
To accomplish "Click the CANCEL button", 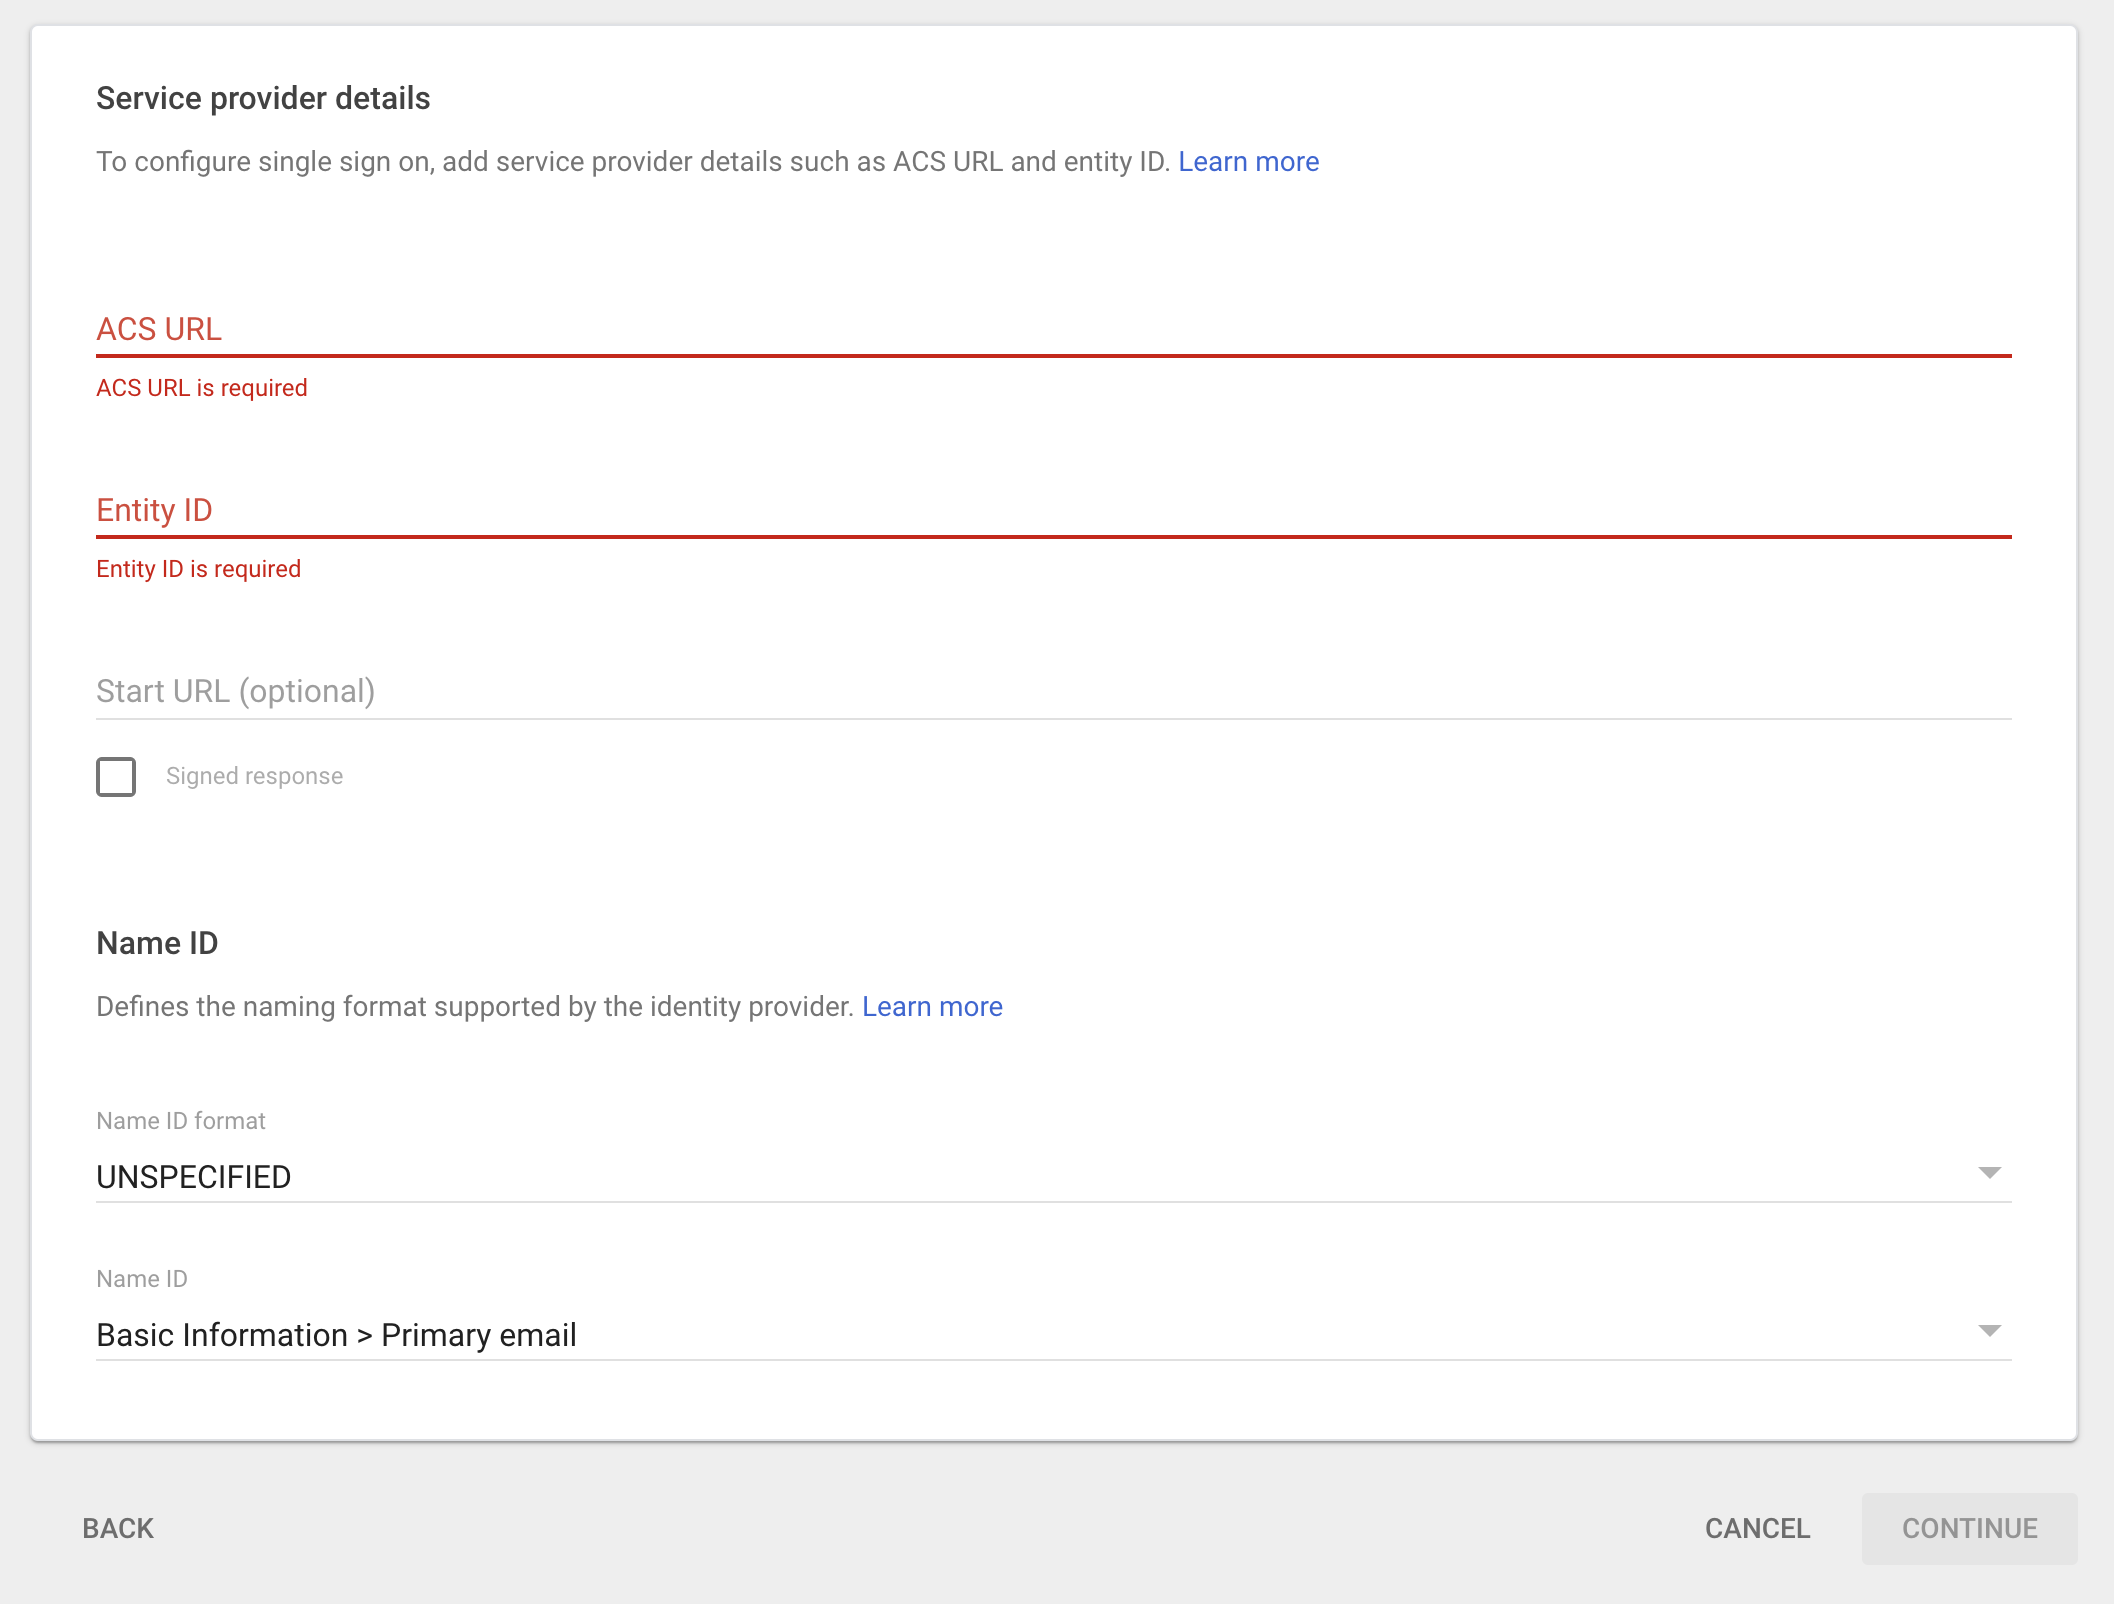I will tap(1757, 1528).
